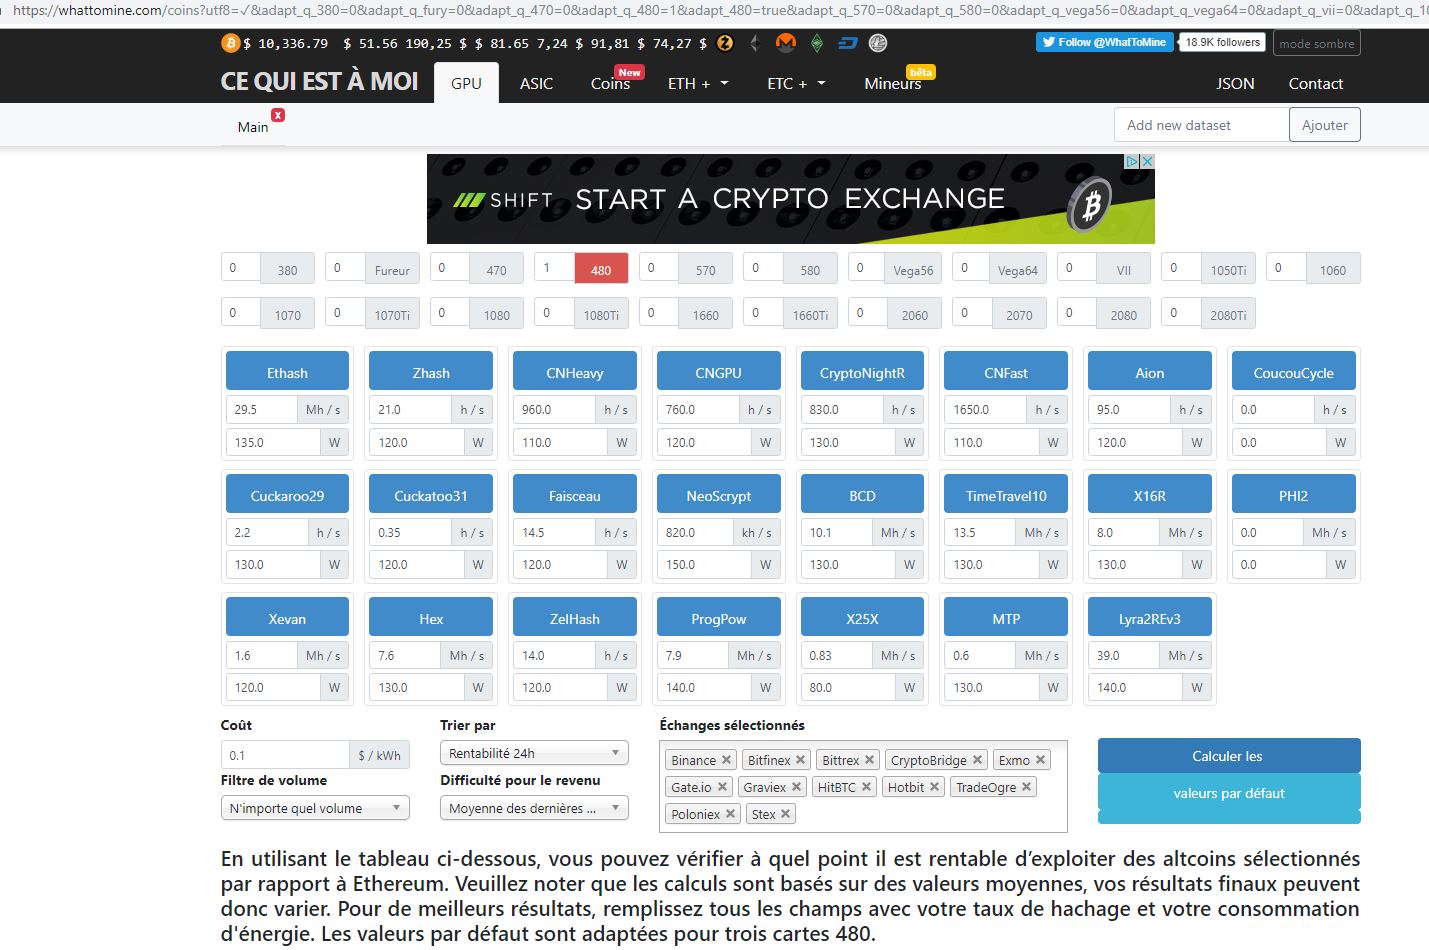
Task: Toggle the X16R algorithm button
Action: pyautogui.click(x=1149, y=495)
